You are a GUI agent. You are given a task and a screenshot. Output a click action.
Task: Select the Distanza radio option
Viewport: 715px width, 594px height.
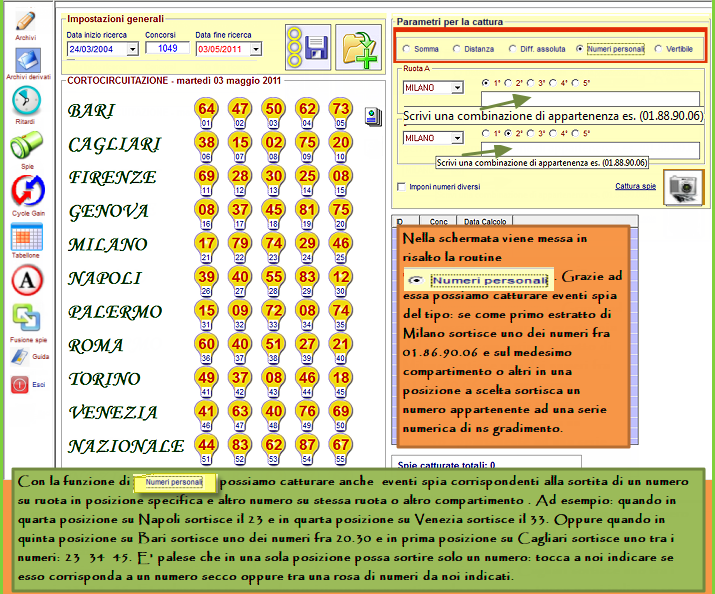[x=456, y=49]
